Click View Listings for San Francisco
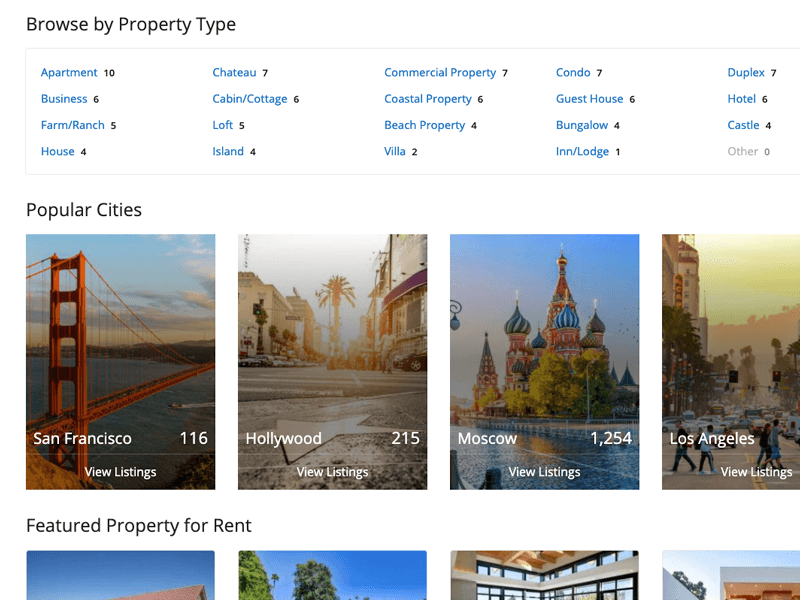Screen dimensions: 800x600 point(120,472)
